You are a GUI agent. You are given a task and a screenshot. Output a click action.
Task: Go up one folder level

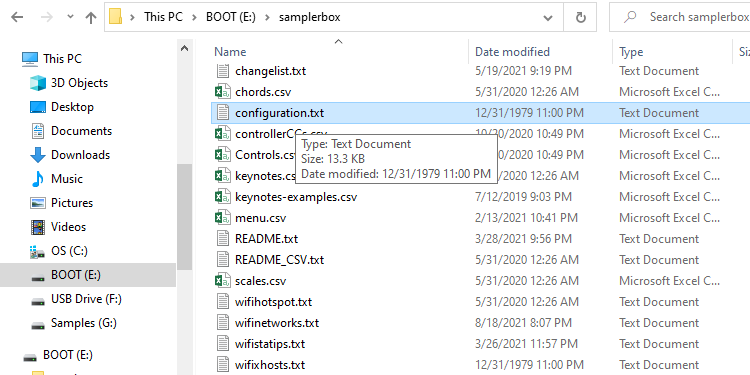click(90, 18)
